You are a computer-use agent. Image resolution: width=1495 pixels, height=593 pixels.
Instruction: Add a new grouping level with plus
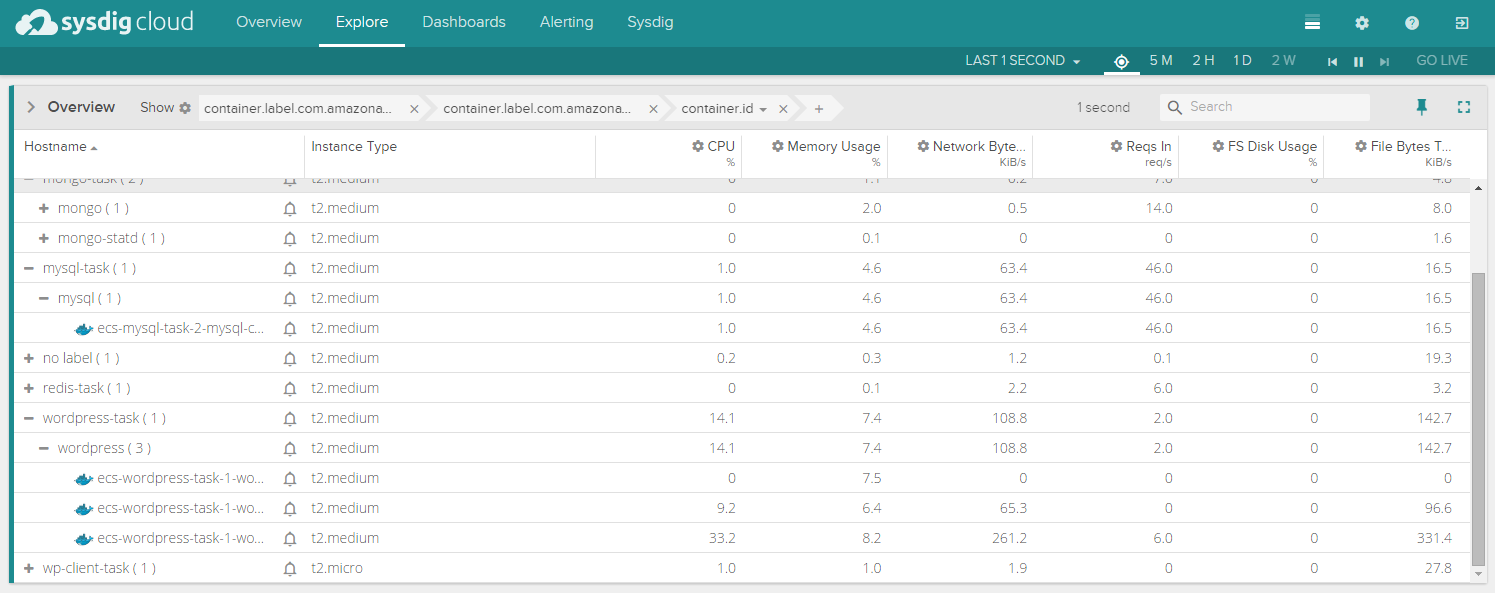point(818,108)
